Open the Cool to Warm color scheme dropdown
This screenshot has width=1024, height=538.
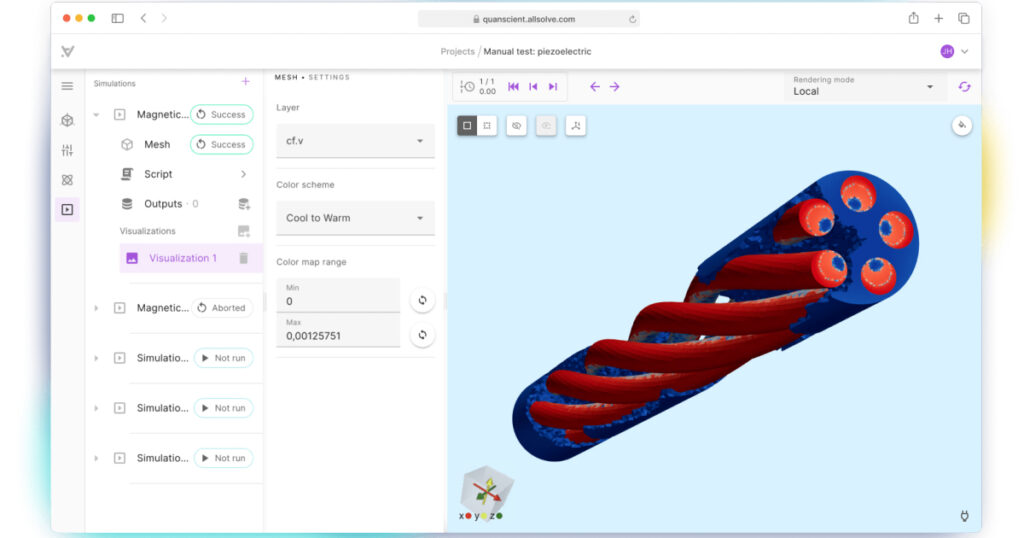click(355, 218)
